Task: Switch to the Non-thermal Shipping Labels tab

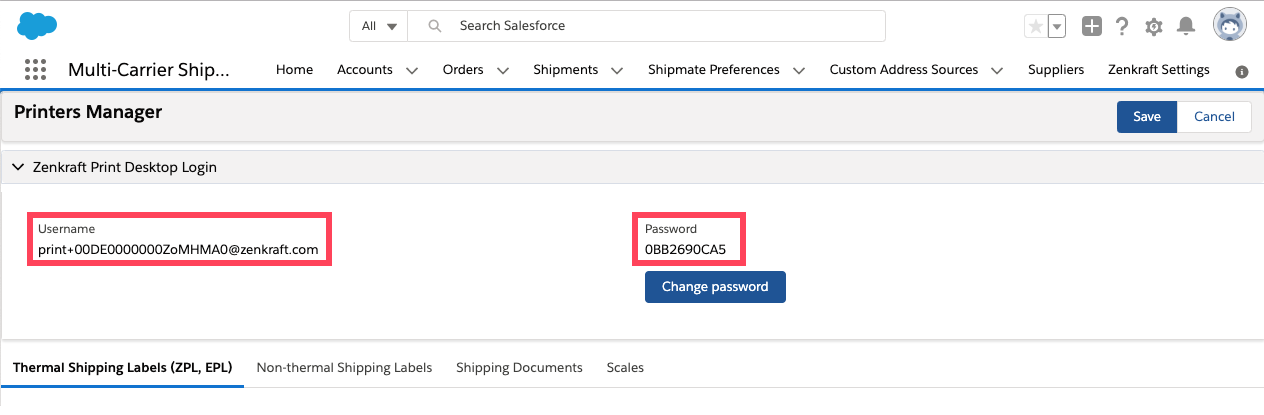Action: [x=344, y=368]
